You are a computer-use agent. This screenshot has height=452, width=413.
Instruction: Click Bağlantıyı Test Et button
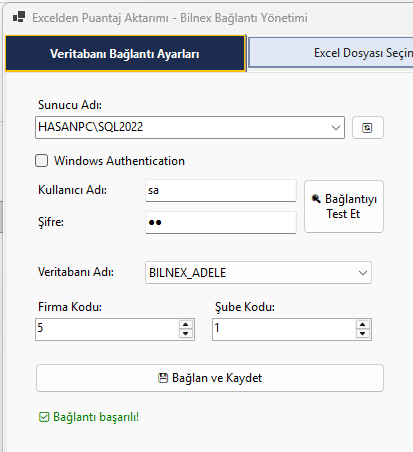point(344,206)
